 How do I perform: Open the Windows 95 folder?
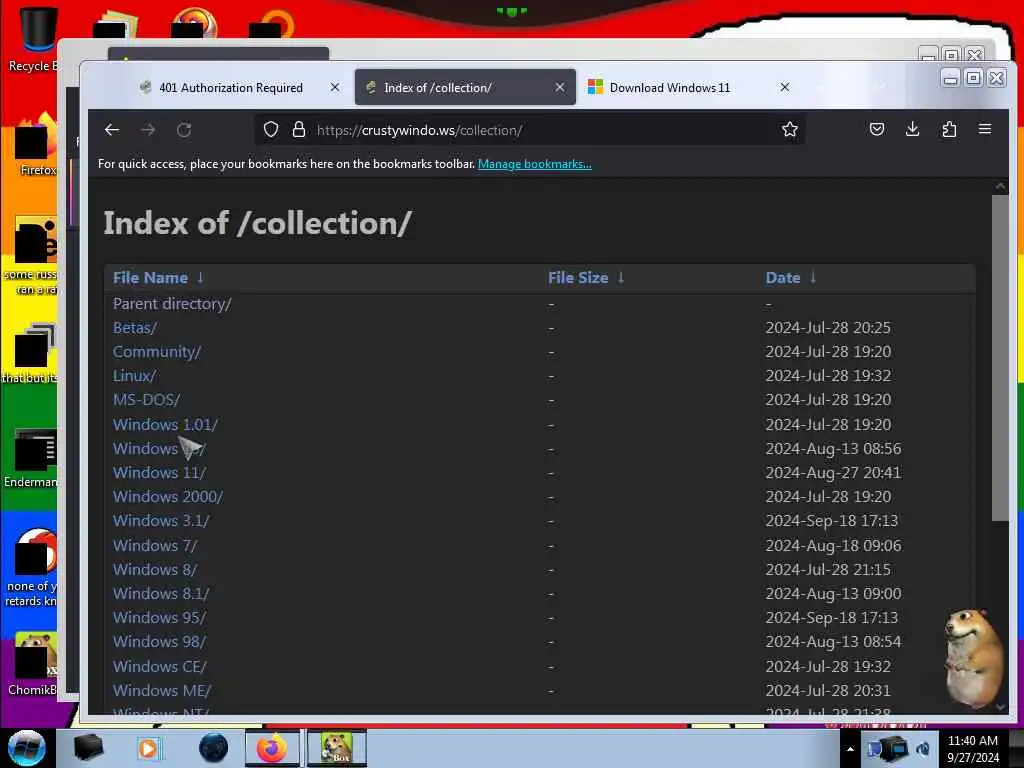click(x=159, y=618)
